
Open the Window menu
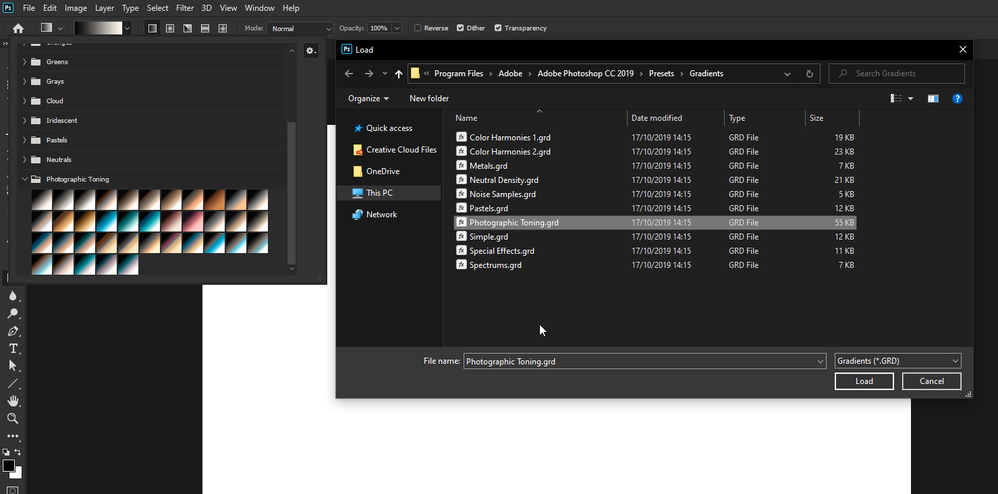pyautogui.click(x=260, y=8)
